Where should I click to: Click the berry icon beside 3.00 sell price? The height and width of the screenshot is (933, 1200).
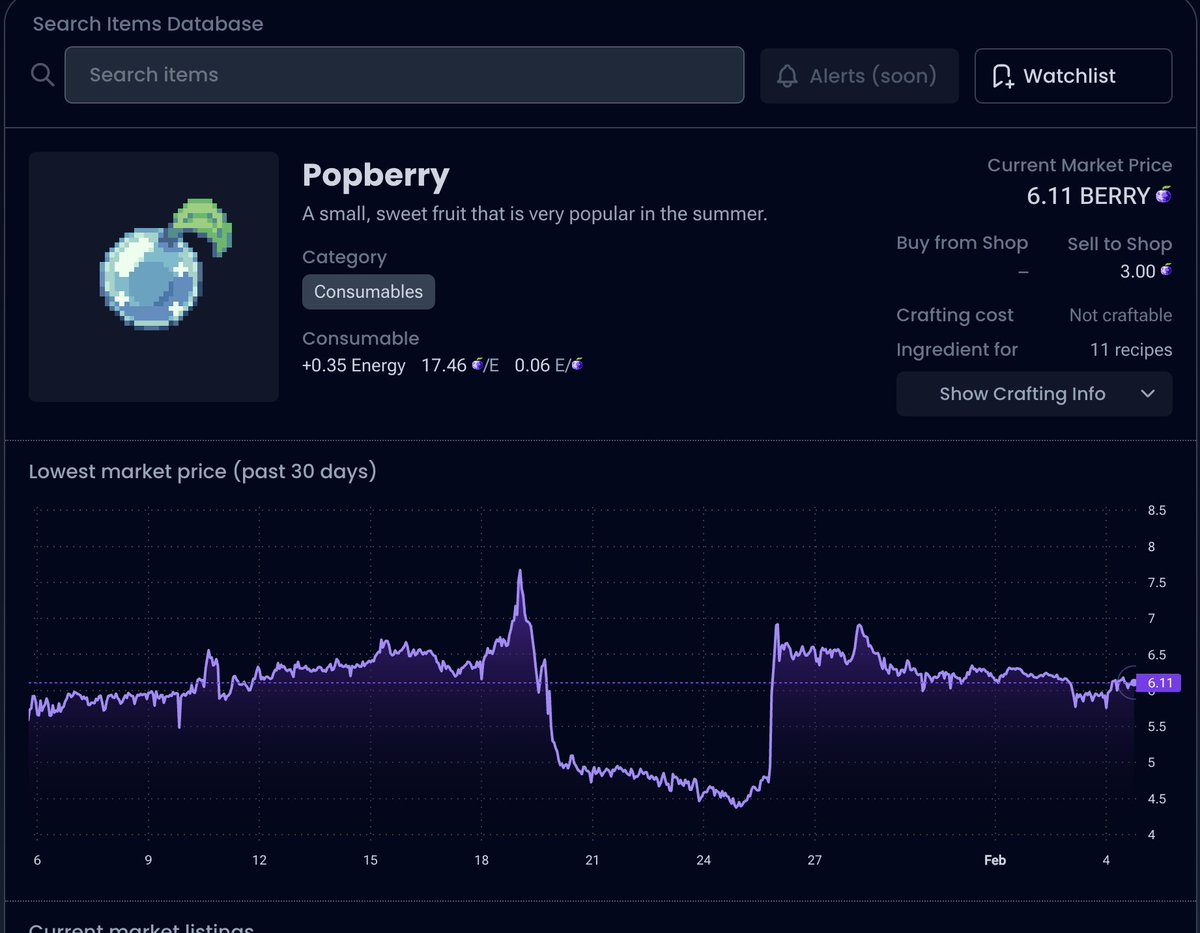pos(1166,271)
